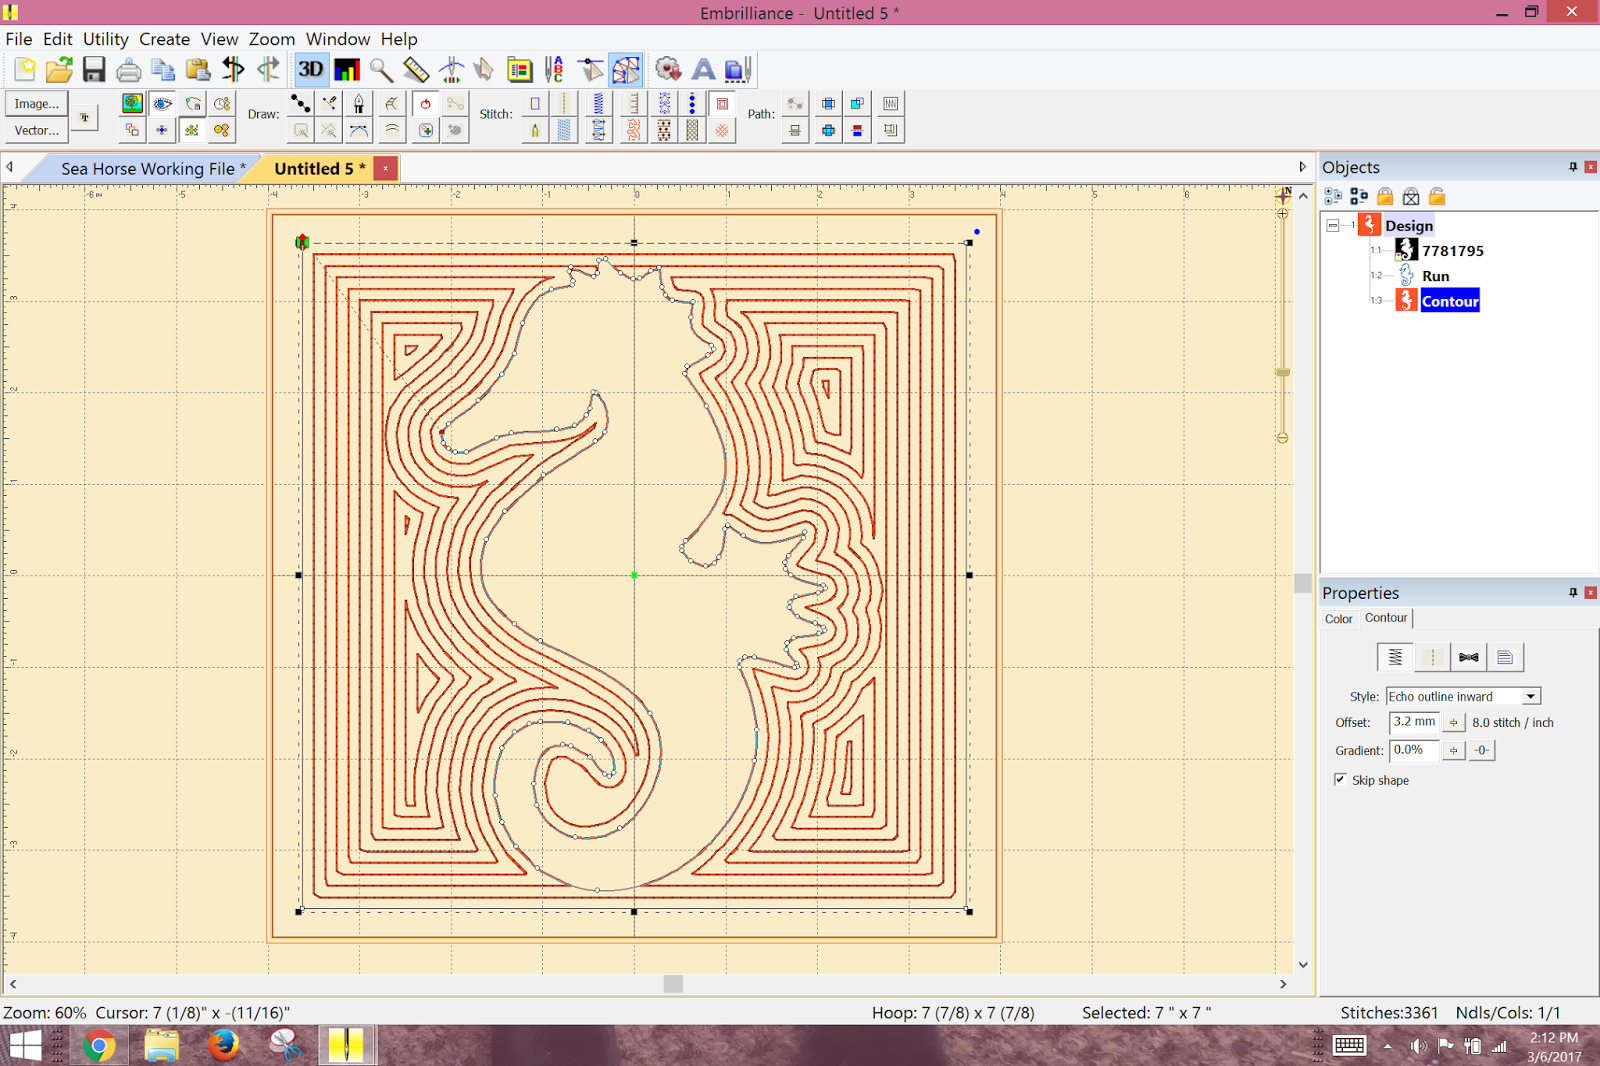
Task: Click the horizontal canvas scrollbar
Action: [x=672, y=984]
